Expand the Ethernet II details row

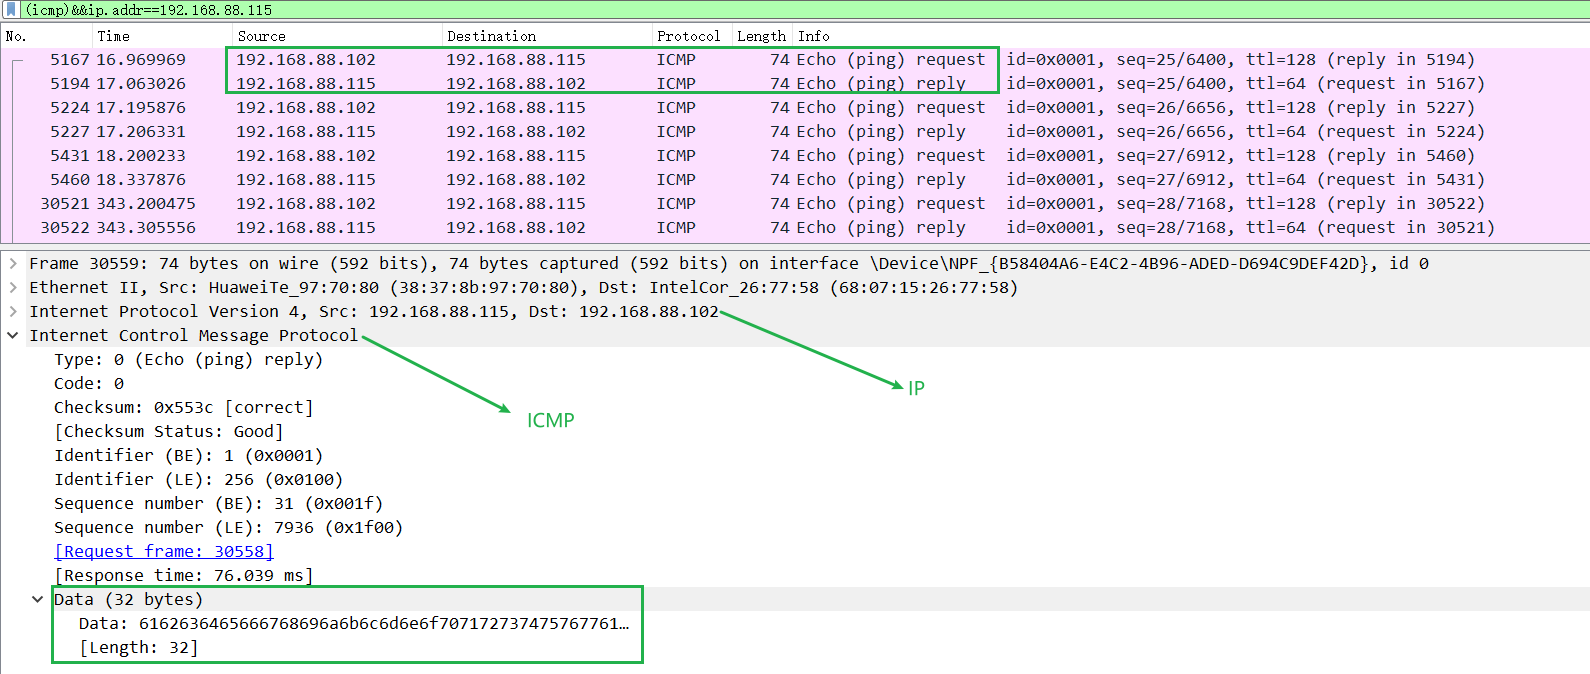click(x=13, y=287)
